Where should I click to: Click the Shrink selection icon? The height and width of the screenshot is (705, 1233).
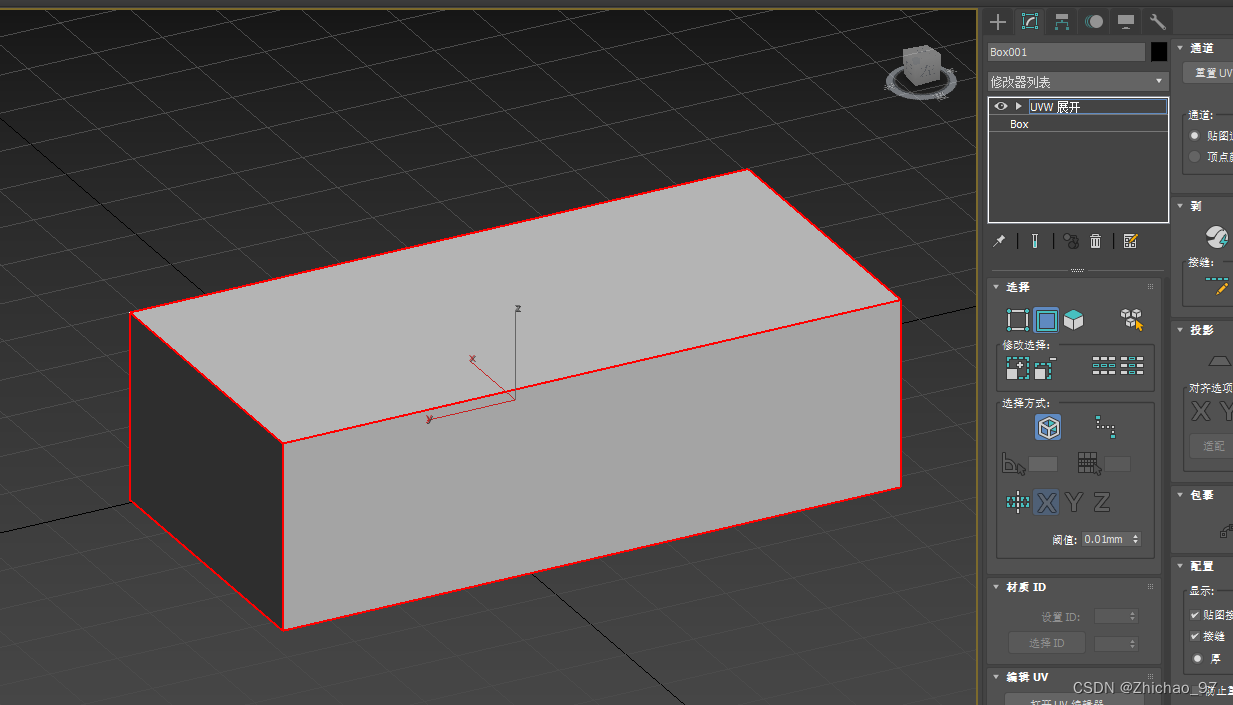tap(1045, 369)
